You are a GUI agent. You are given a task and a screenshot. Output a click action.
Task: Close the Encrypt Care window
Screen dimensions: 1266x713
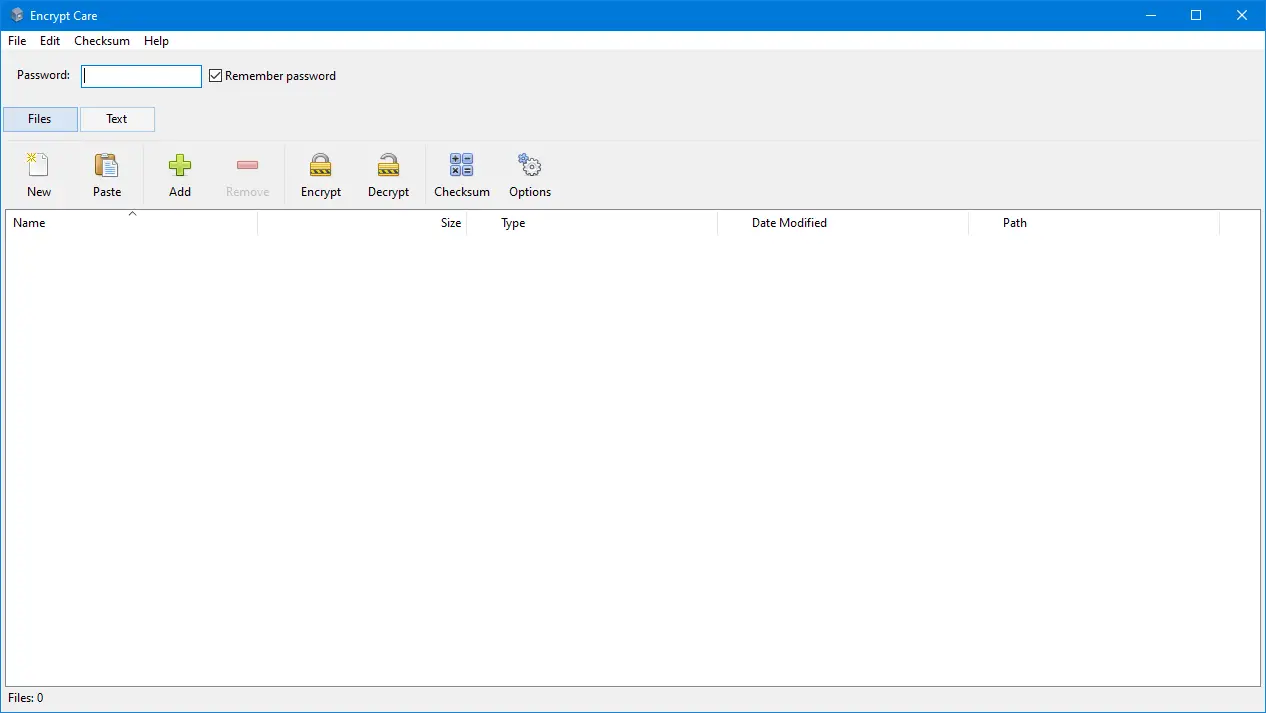[1242, 15]
